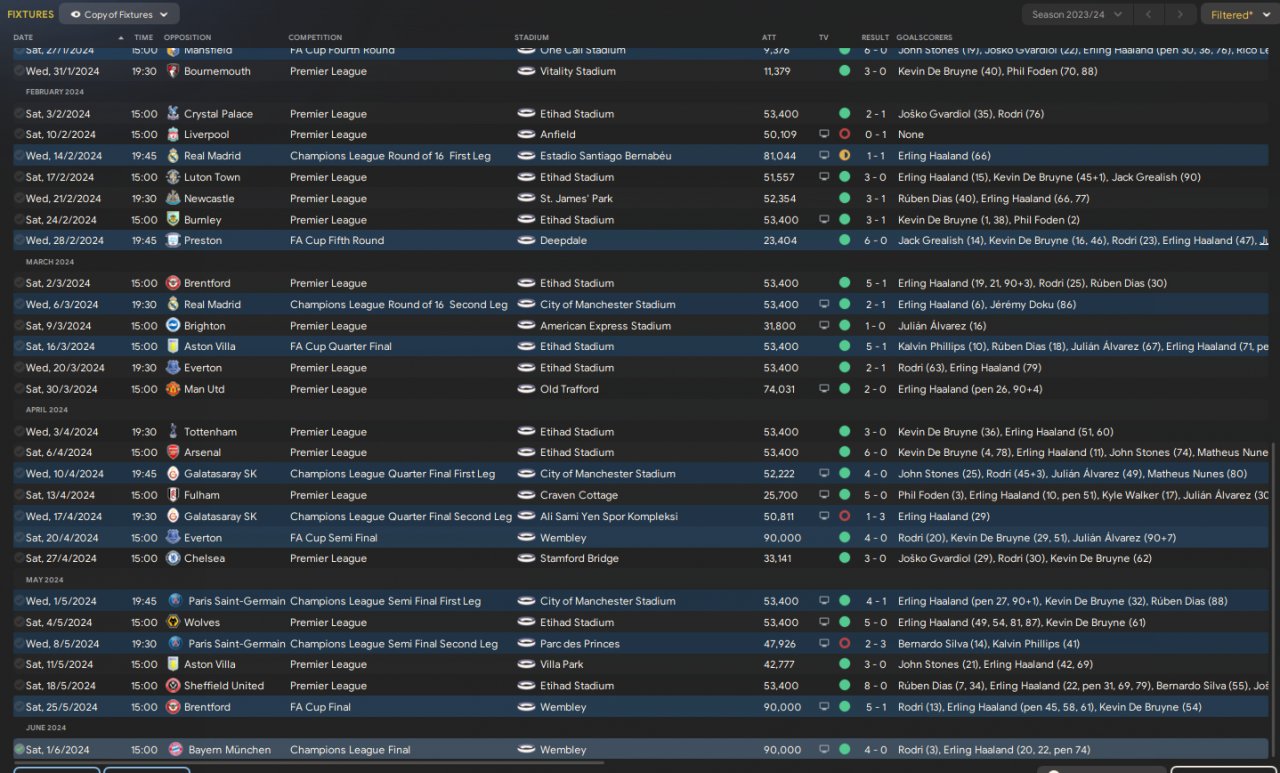Tick the selection circle for Sat, 10/2/2024
Screen dimensions: 1280x773
click(x=19, y=135)
